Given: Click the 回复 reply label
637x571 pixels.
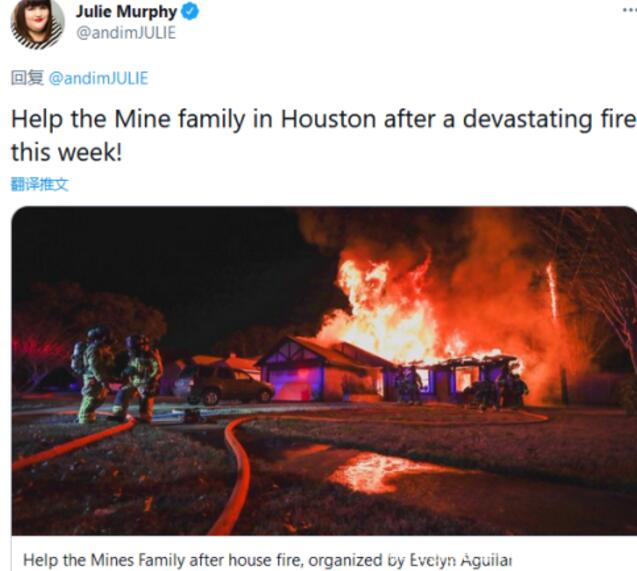Looking at the screenshot, I should click(x=27, y=78).
